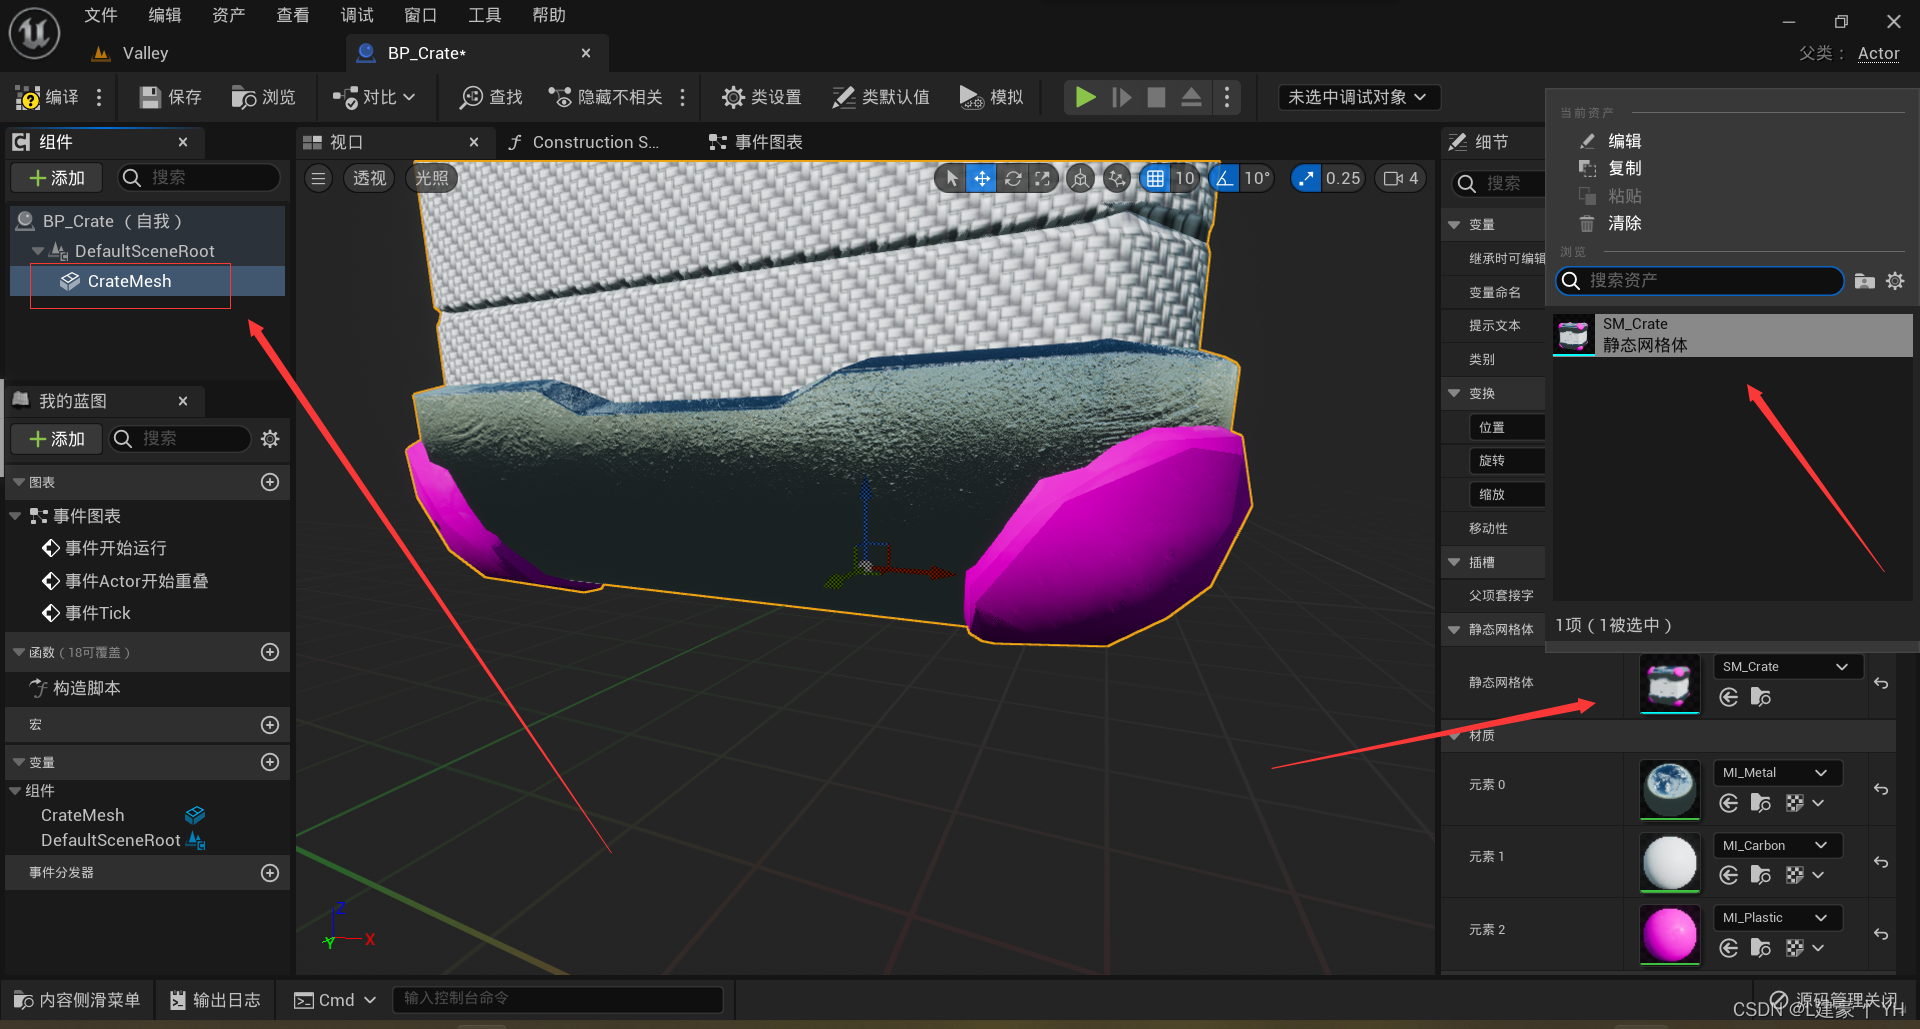Open the SM_Crate static mesh dropdown
The image size is (1920, 1029).
coord(1788,667)
